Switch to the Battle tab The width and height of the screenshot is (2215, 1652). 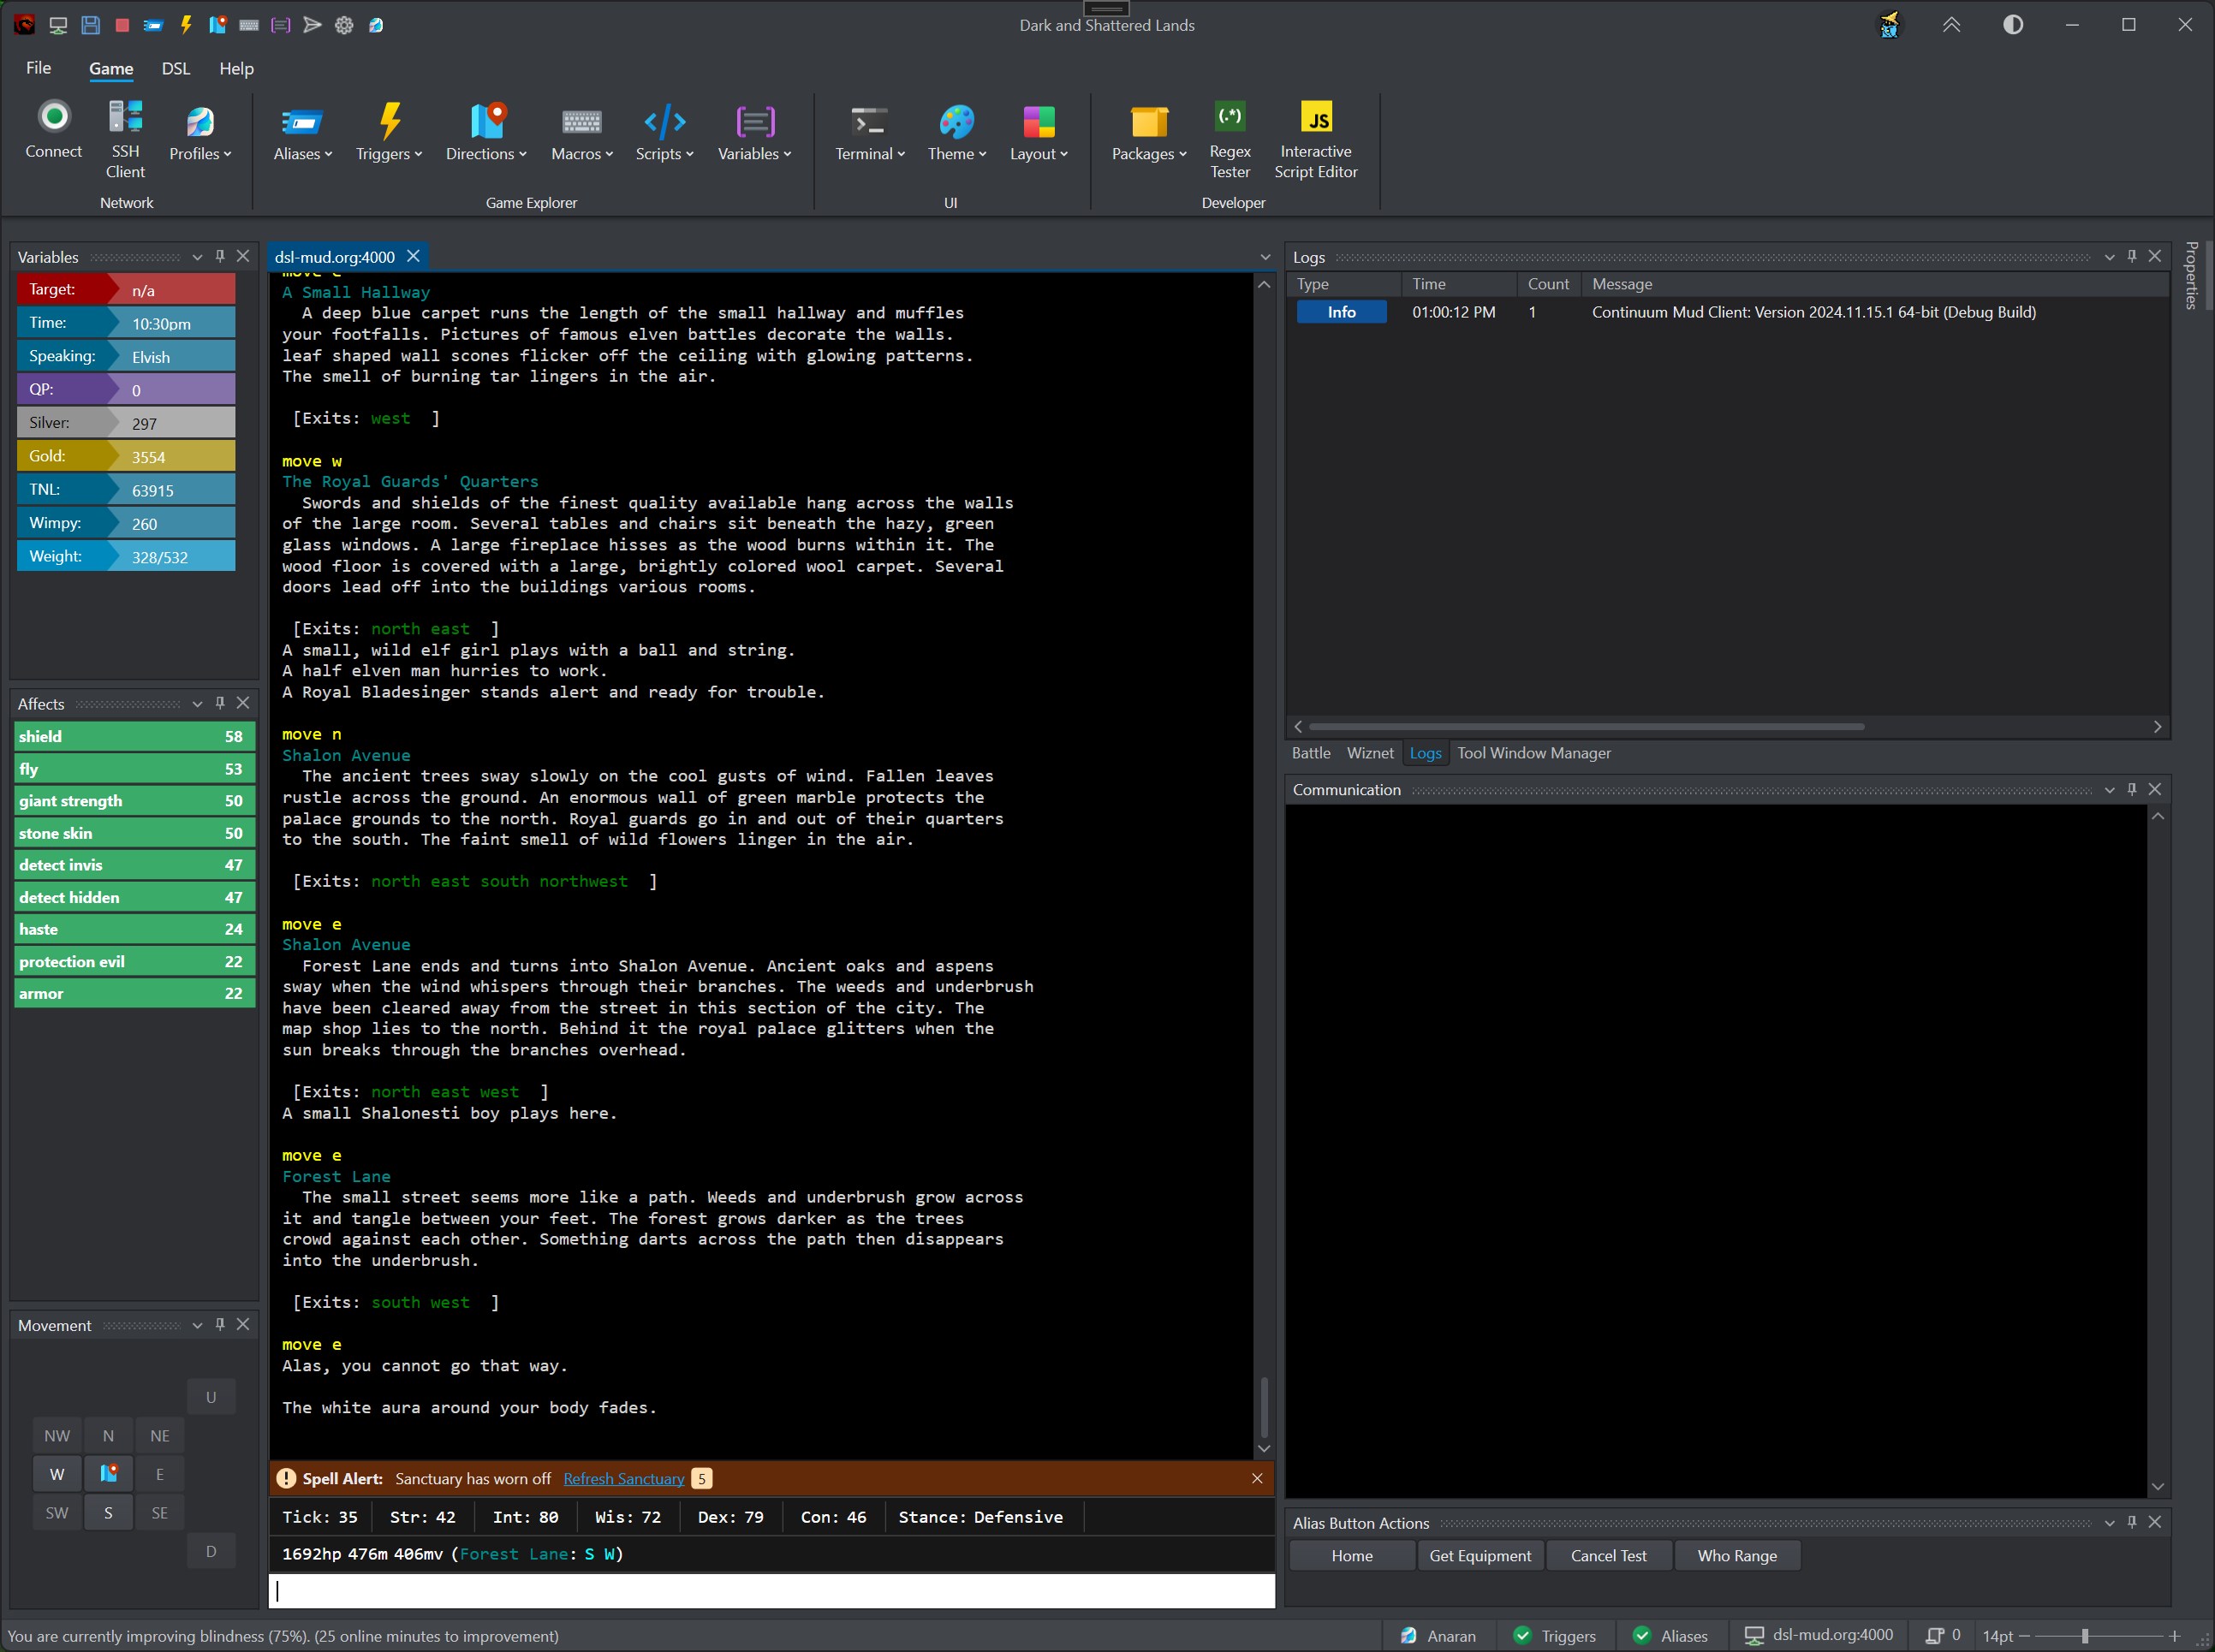point(1310,753)
